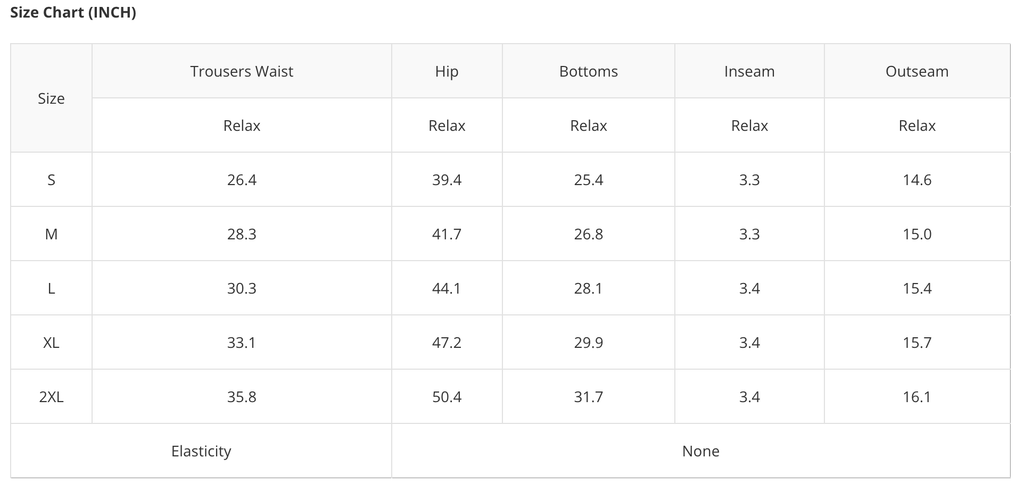Image resolution: width=1024 pixels, height=500 pixels.
Task: Click outseam value 16.1 for size 2XL
Action: [x=916, y=396]
